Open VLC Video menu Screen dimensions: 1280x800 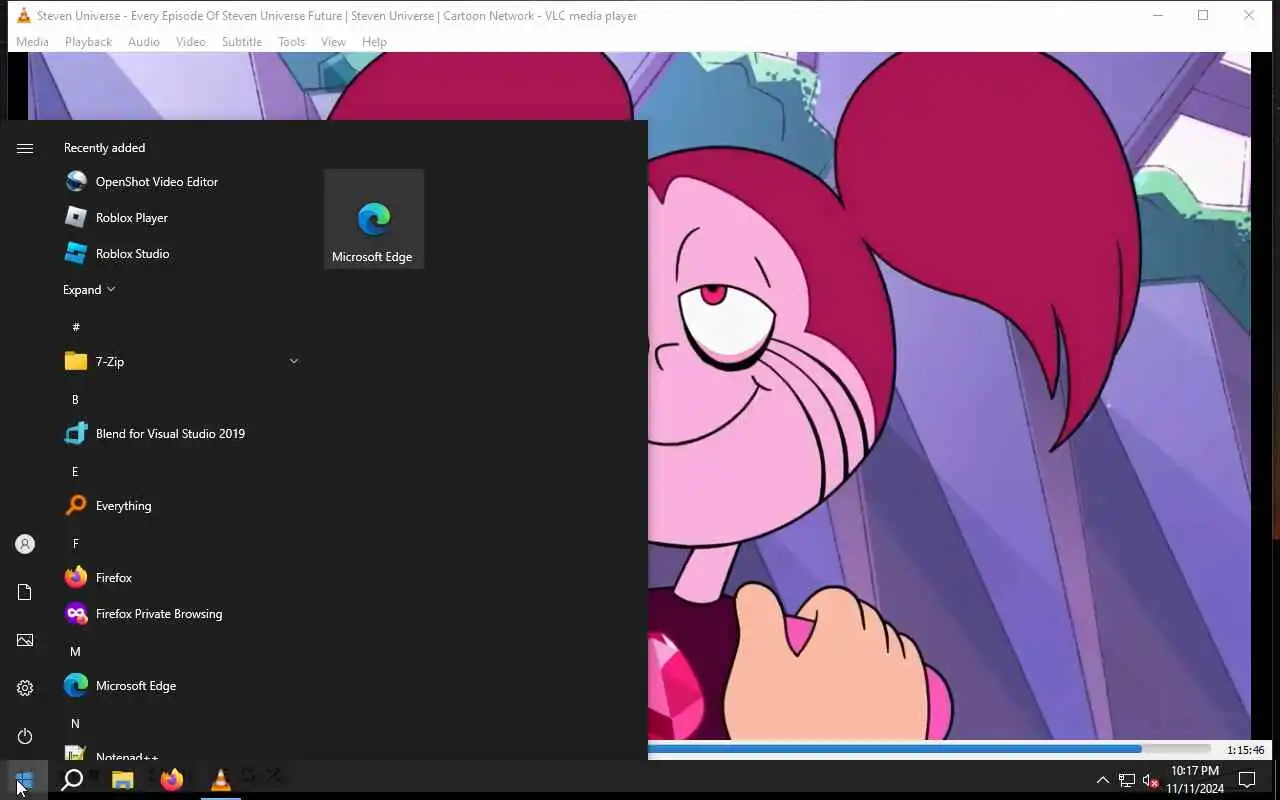[x=190, y=42]
